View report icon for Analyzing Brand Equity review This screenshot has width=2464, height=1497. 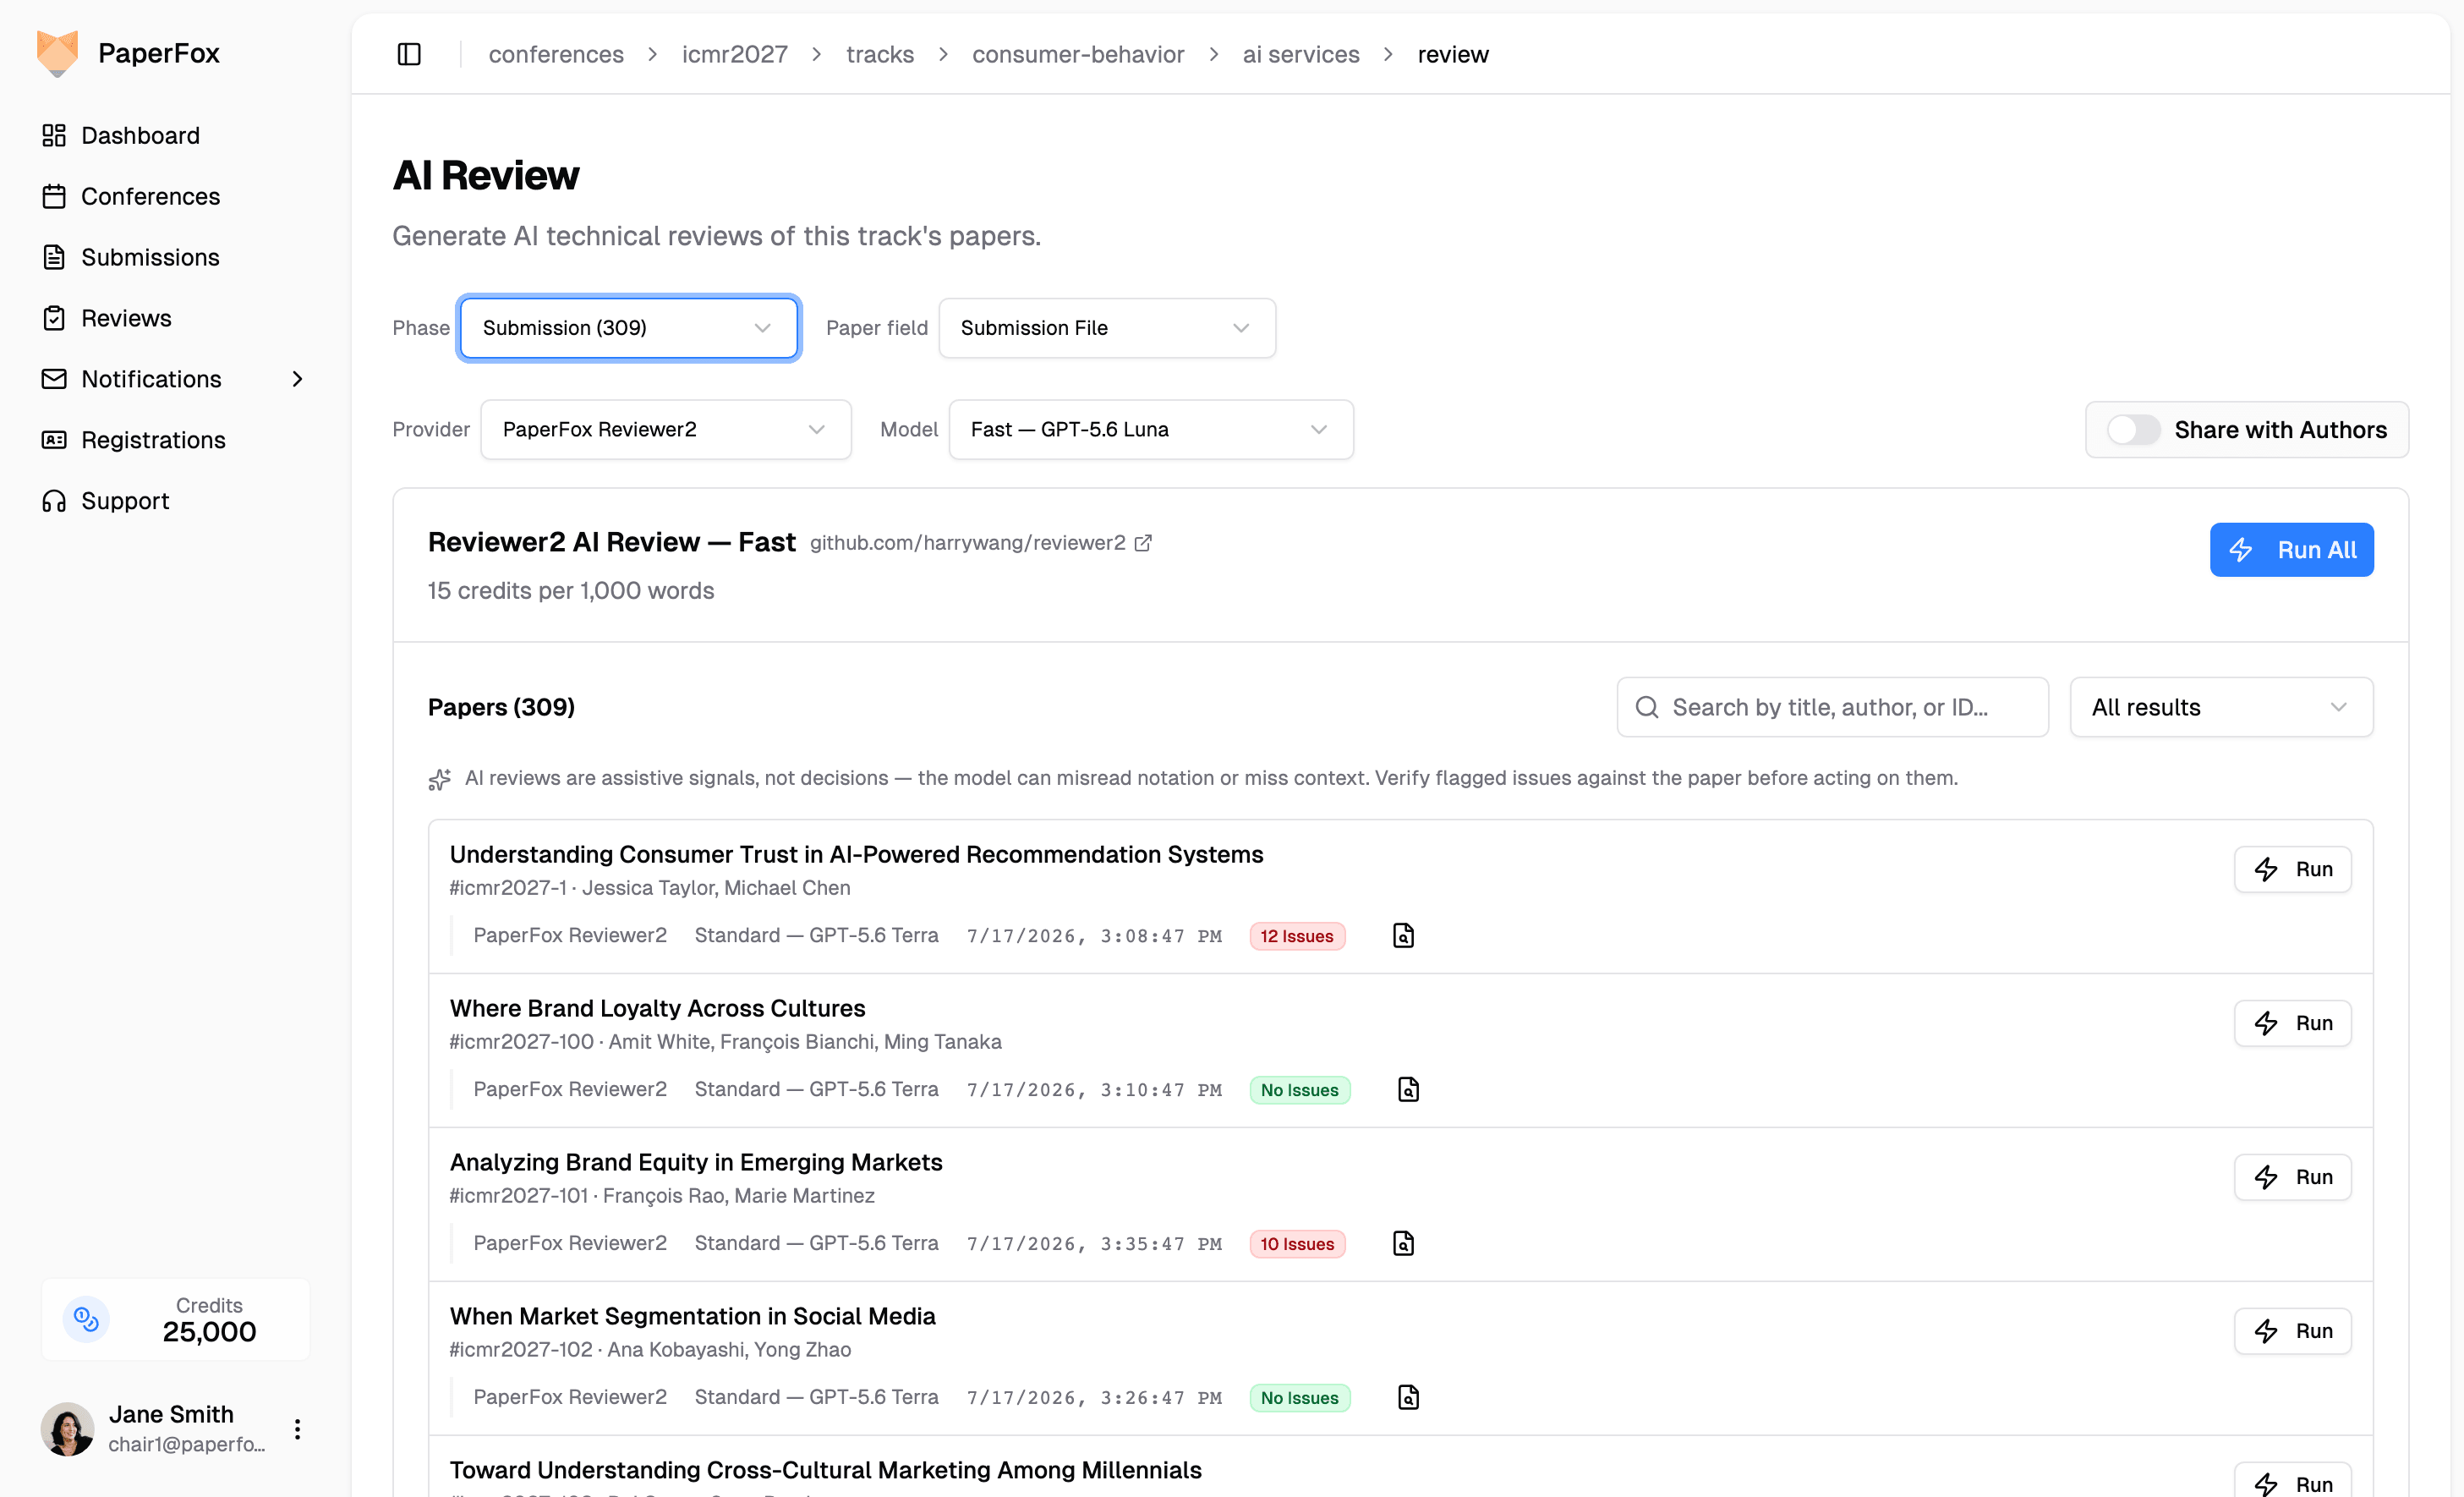1403,1244
